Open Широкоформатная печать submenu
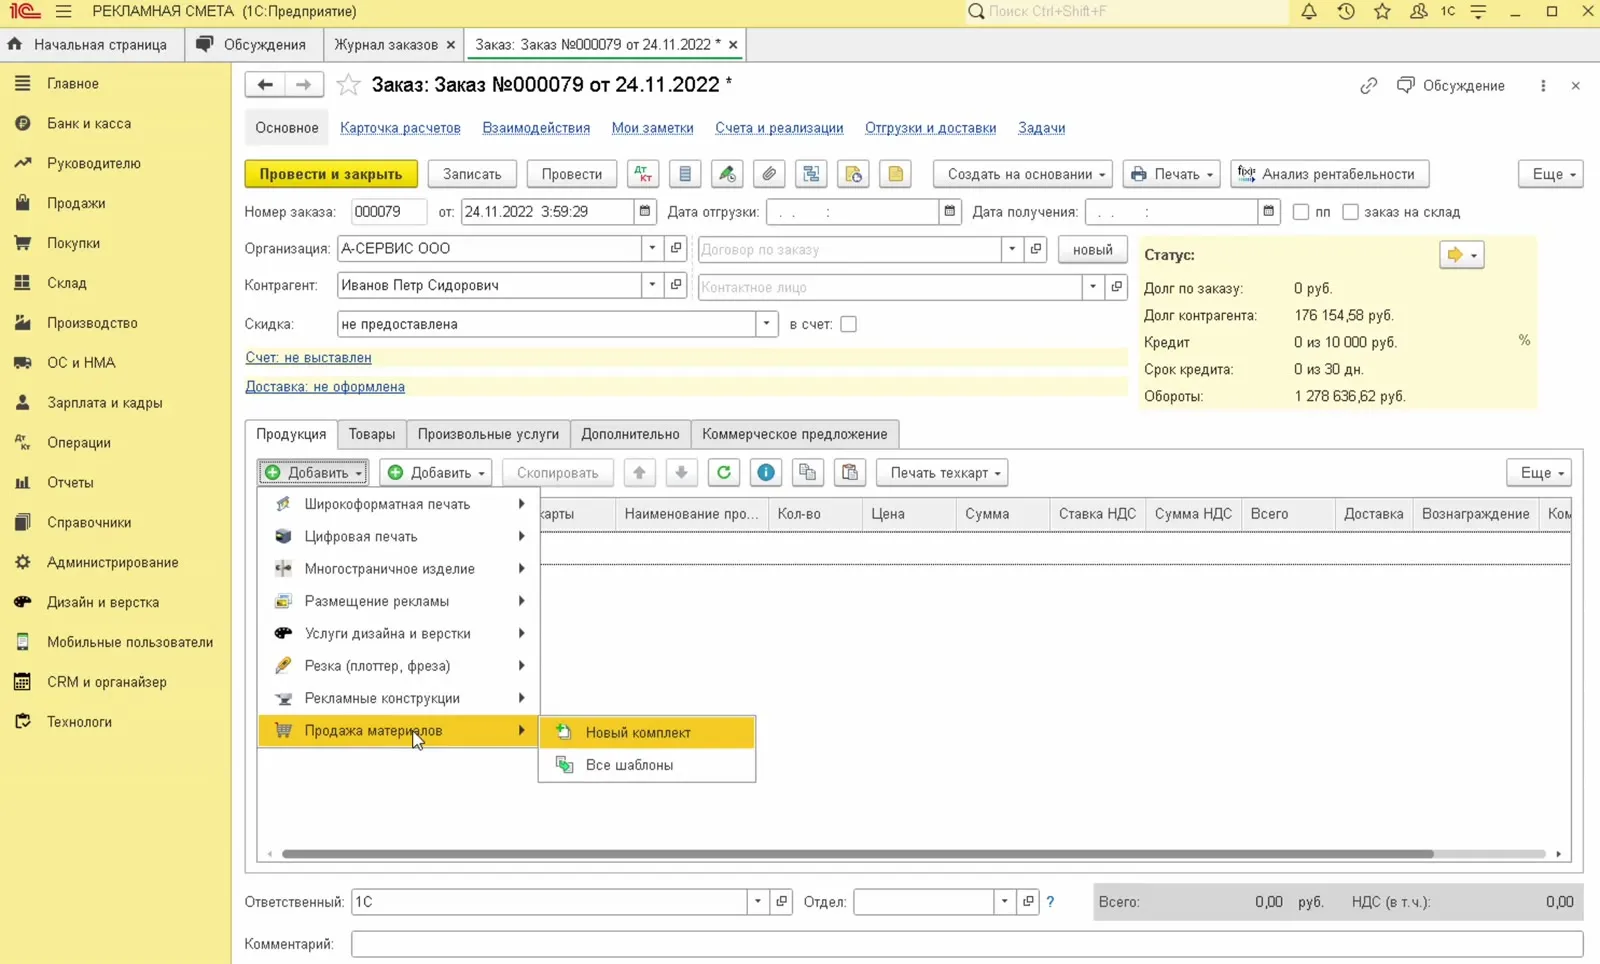 399,504
